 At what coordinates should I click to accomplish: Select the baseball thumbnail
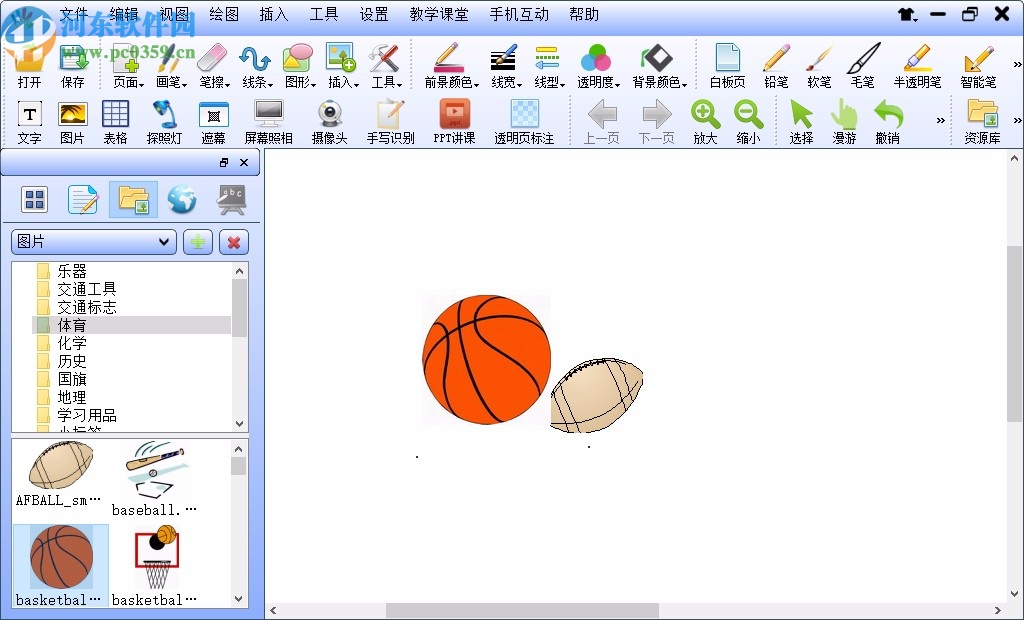(x=155, y=479)
